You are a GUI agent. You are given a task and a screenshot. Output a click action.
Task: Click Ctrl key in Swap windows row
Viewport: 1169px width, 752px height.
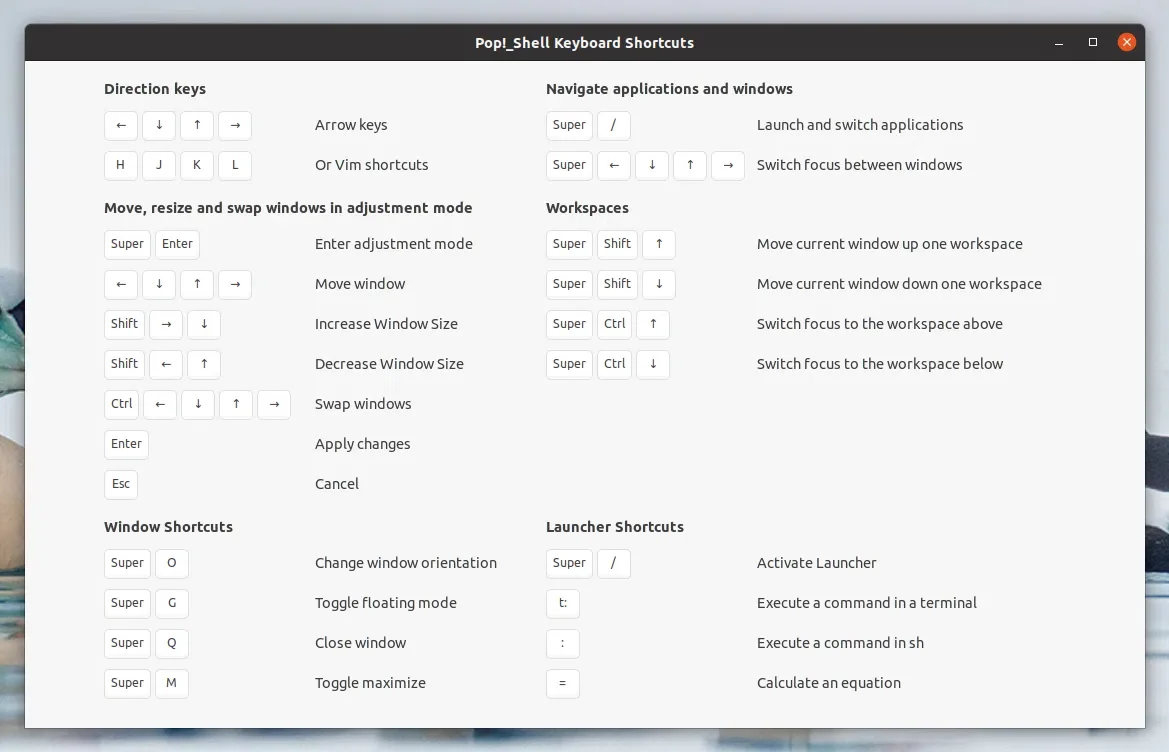tap(122, 405)
